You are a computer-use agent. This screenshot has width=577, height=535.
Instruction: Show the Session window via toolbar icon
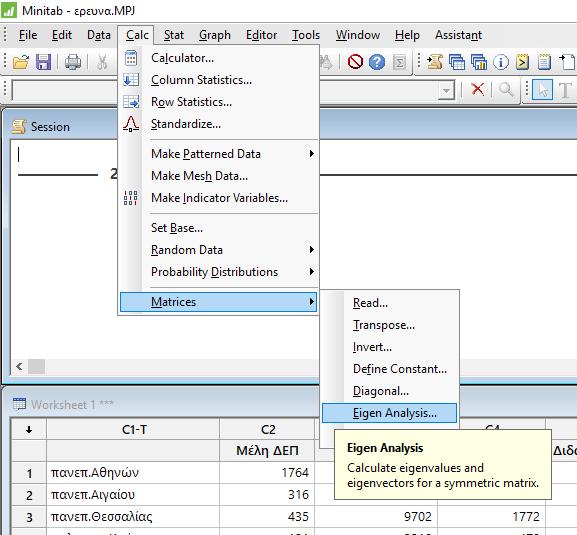coord(435,62)
